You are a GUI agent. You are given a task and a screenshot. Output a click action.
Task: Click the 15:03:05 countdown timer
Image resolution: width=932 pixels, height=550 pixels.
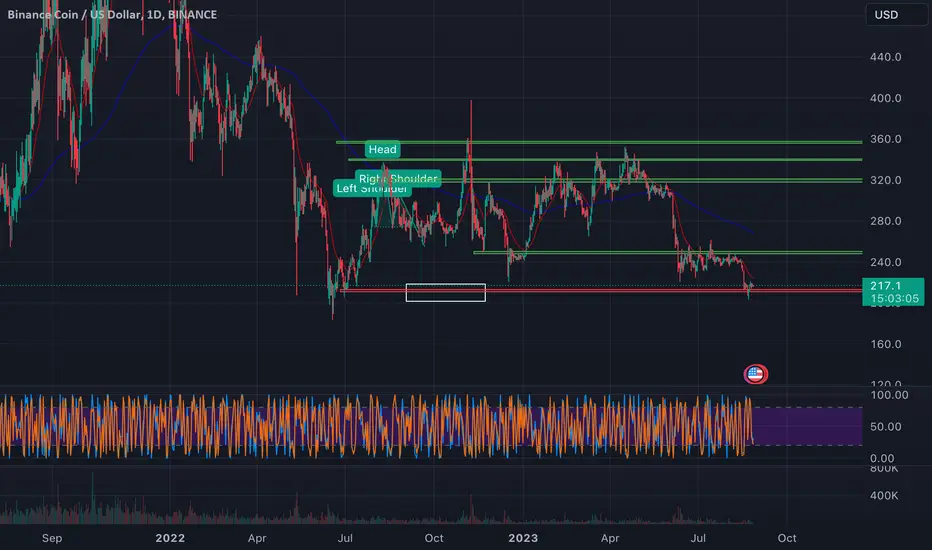click(895, 298)
